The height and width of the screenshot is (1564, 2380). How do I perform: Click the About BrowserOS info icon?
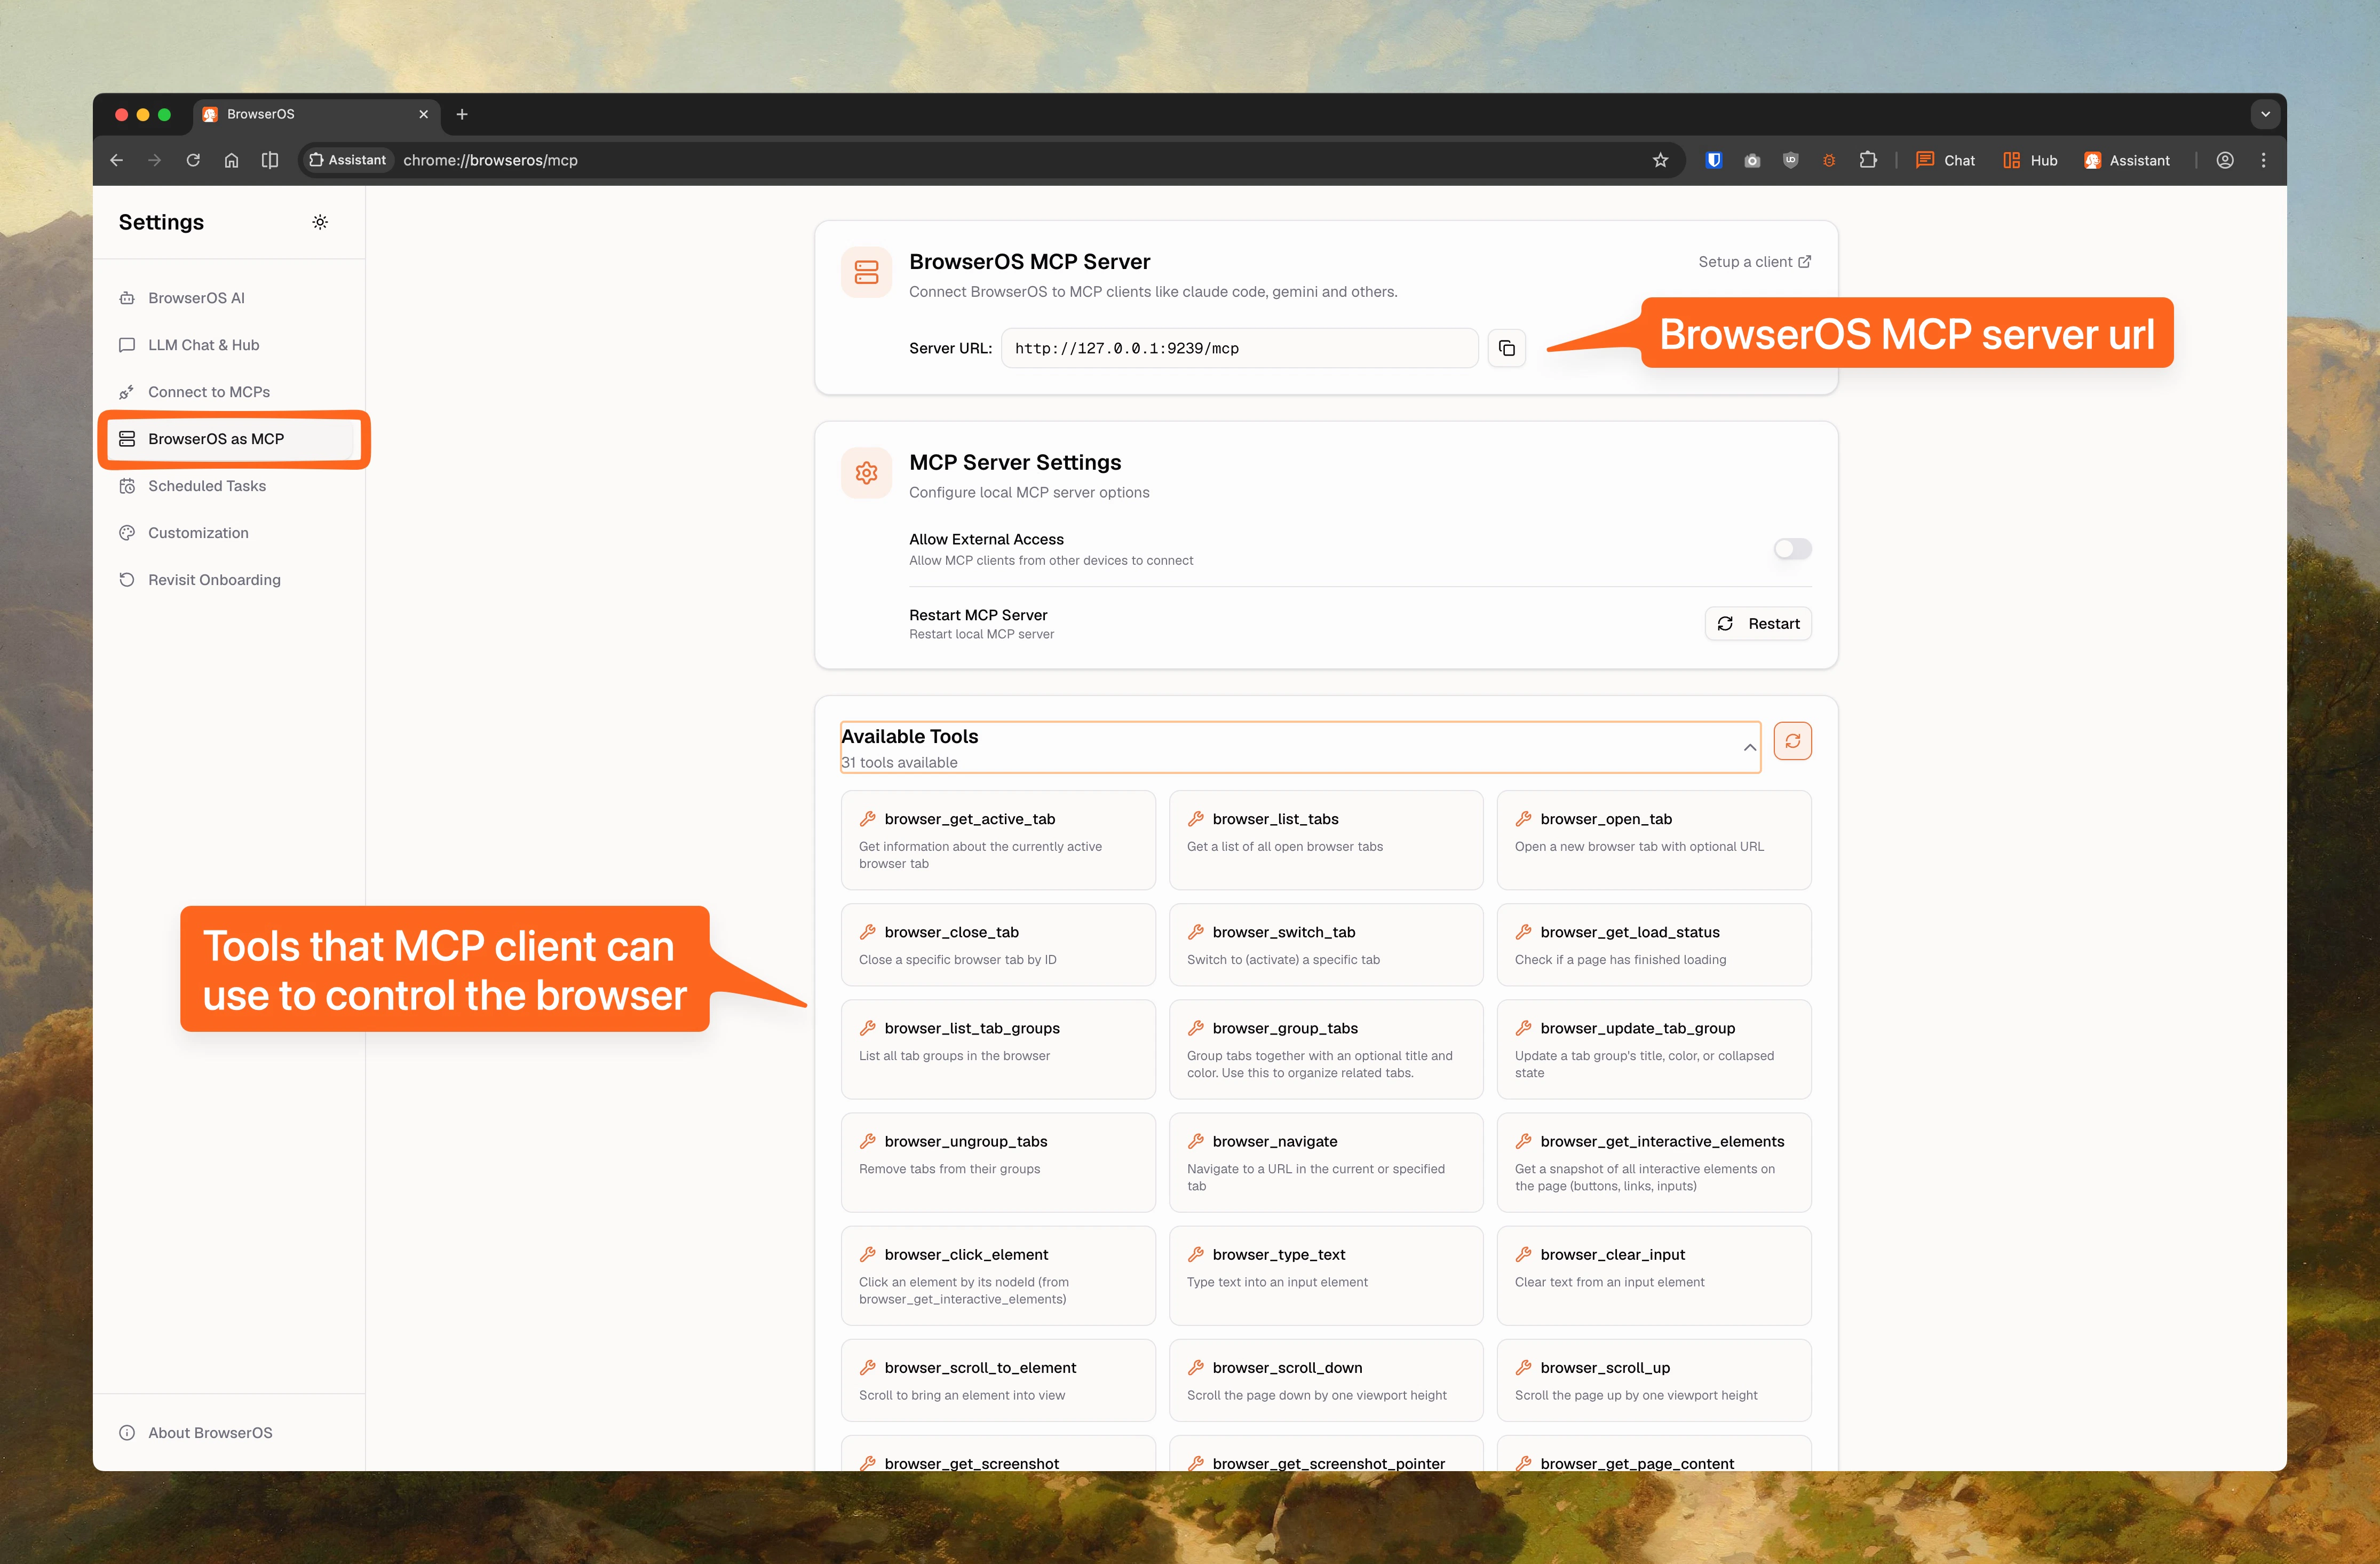(126, 1432)
